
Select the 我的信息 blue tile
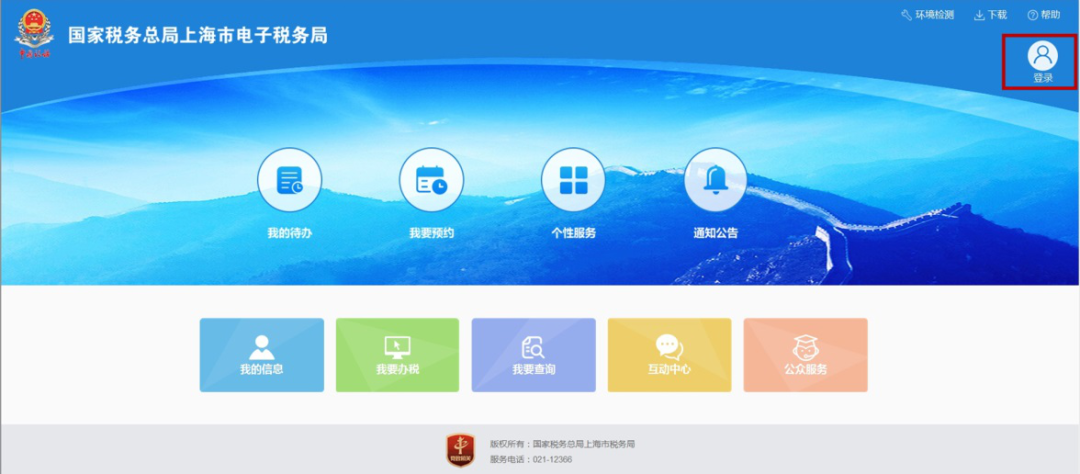click(x=262, y=355)
